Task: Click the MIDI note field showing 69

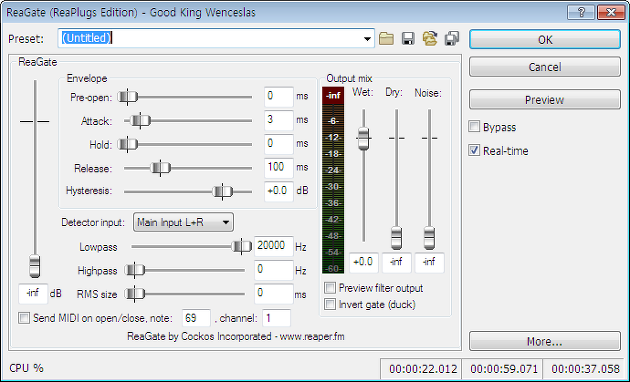Action: (196, 318)
